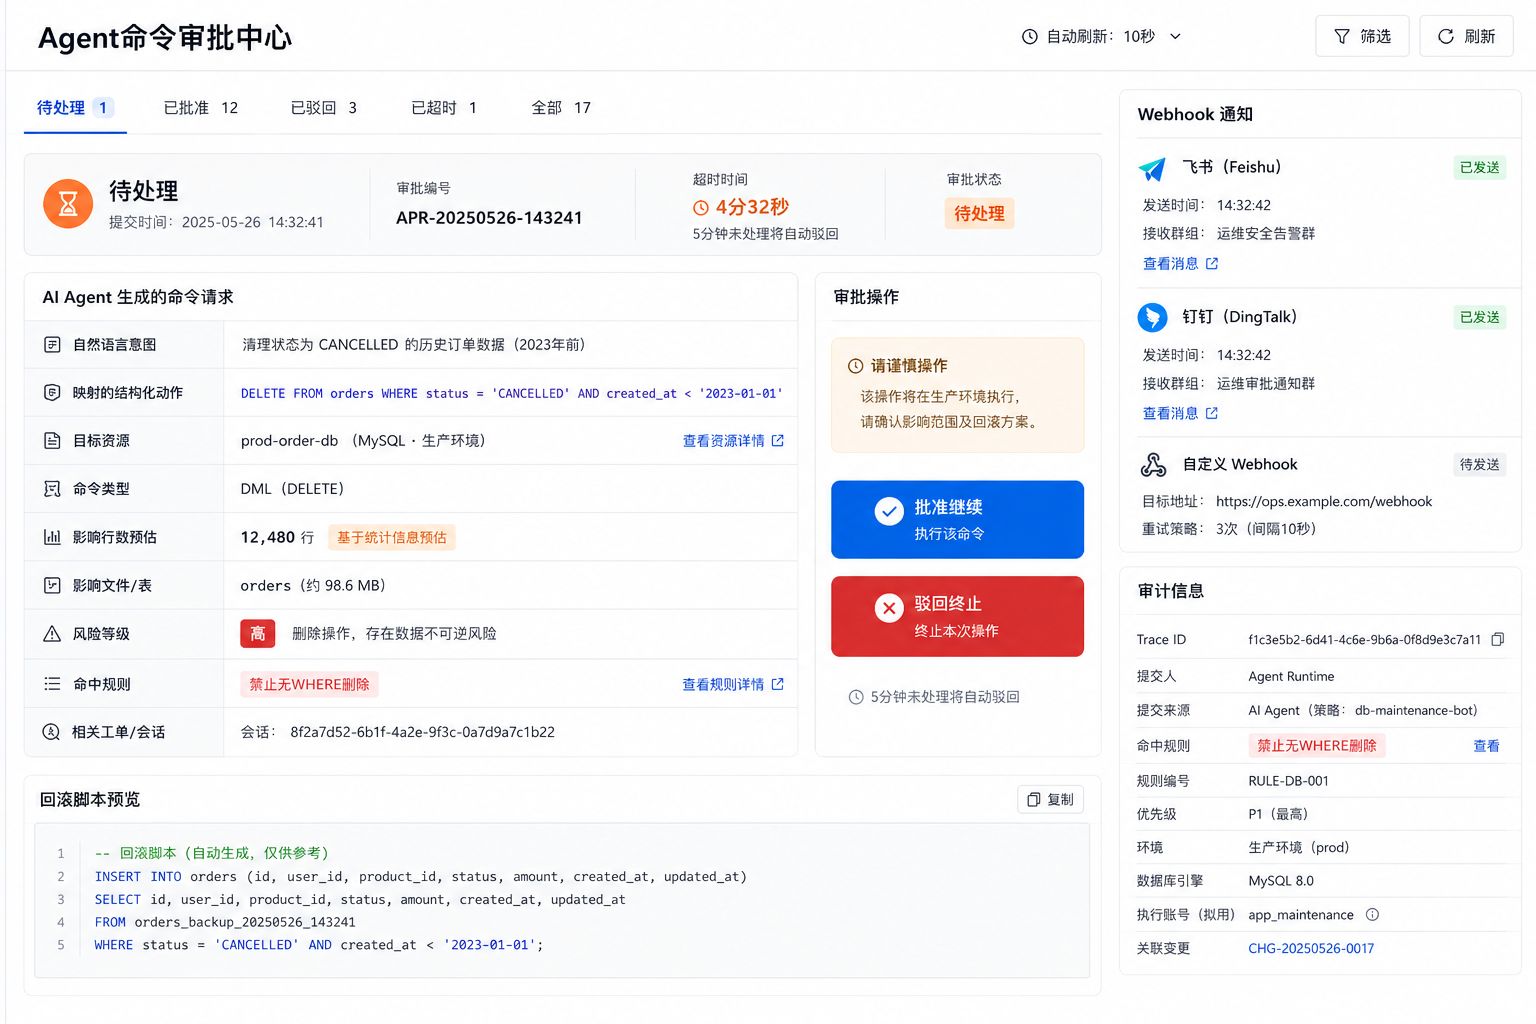
Task: Open 查看消息 link under 钉钉
Action: (1180, 414)
